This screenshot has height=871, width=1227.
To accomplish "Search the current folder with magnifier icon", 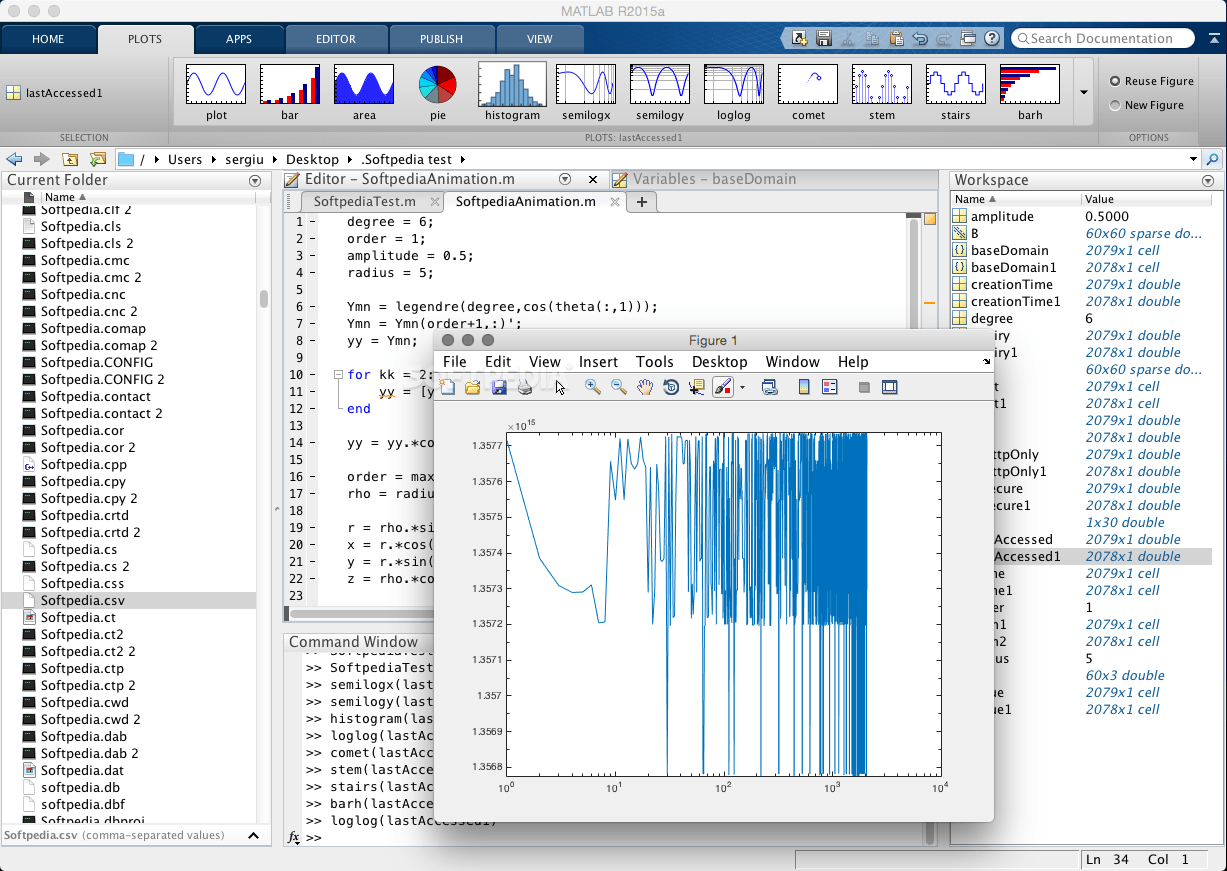I will (x=1212, y=159).
